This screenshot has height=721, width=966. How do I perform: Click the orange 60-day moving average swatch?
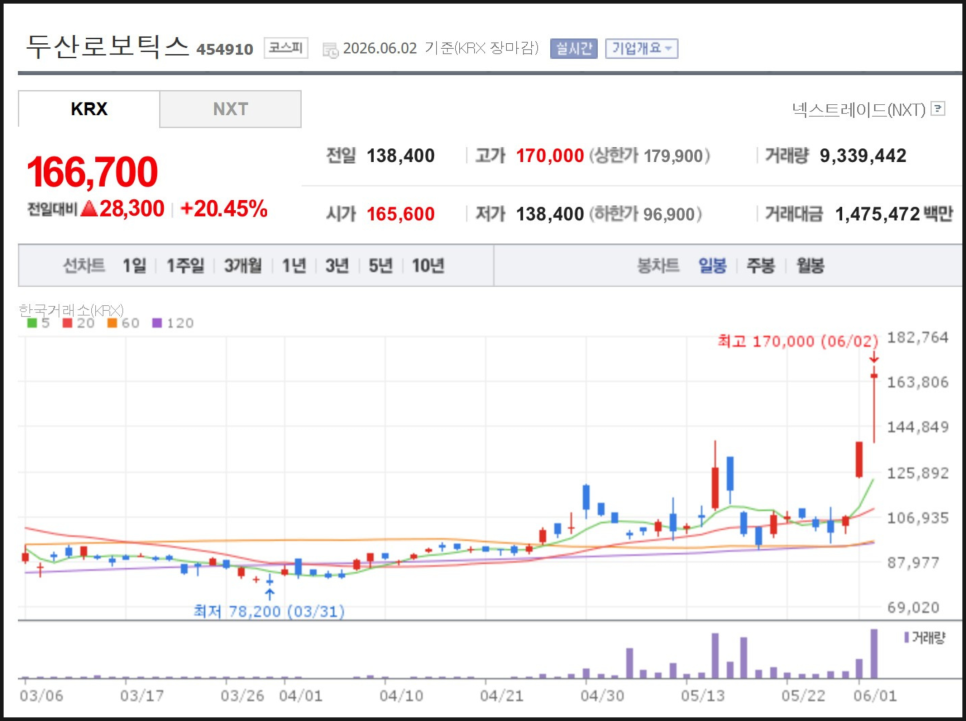[x=112, y=323]
